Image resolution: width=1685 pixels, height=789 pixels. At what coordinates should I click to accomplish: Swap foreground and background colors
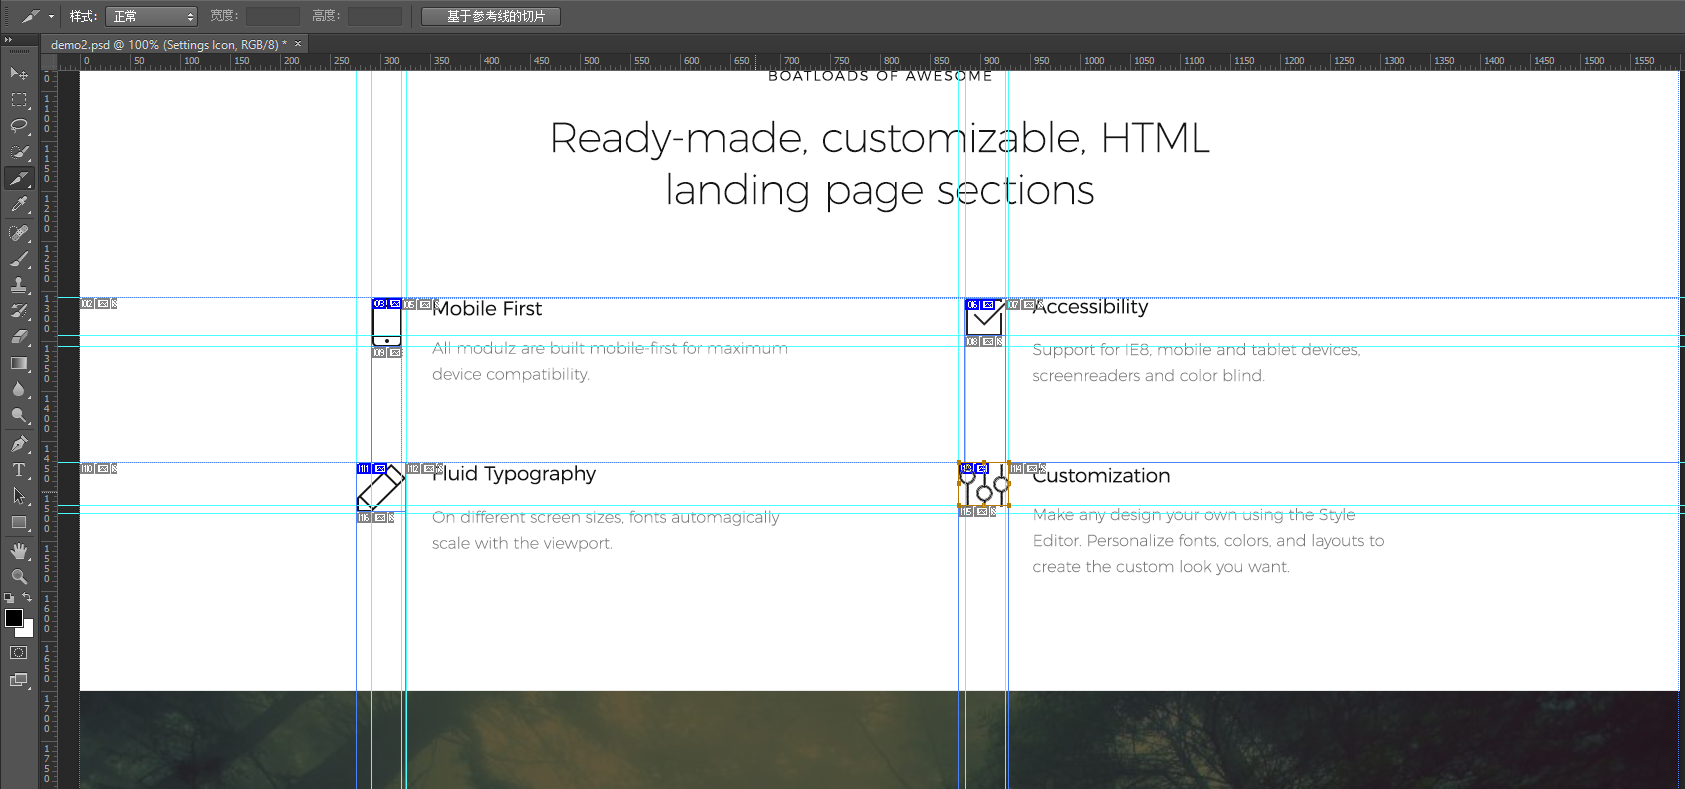pos(28,598)
